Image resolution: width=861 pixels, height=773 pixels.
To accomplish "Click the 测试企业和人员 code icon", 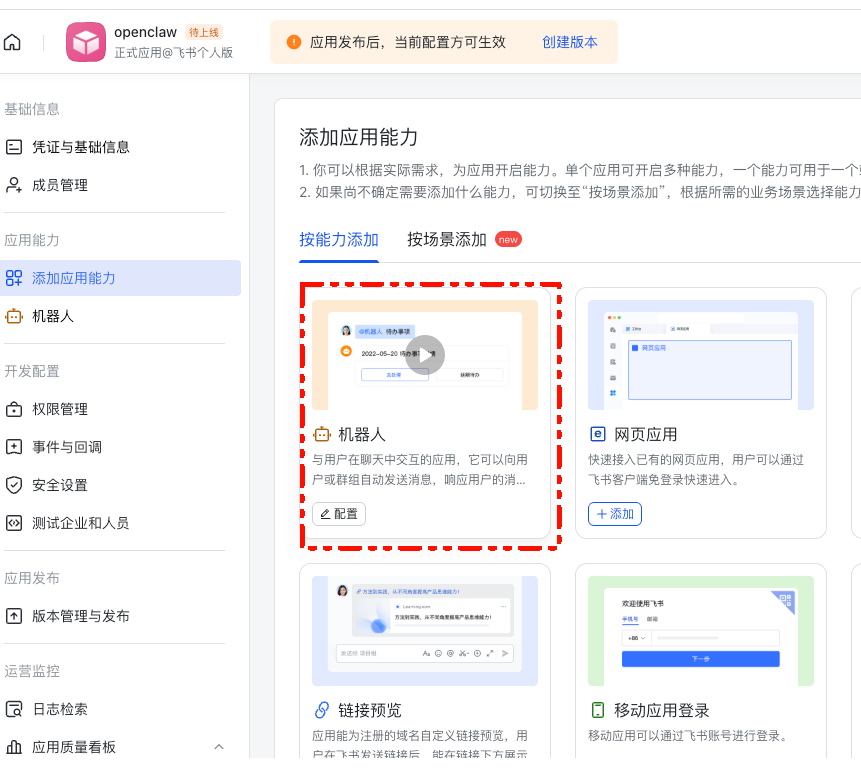I will tap(14, 523).
